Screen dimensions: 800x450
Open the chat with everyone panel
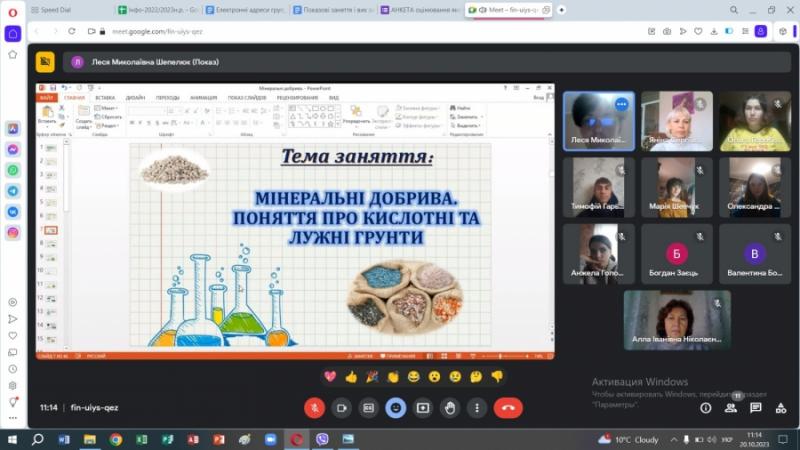756,408
